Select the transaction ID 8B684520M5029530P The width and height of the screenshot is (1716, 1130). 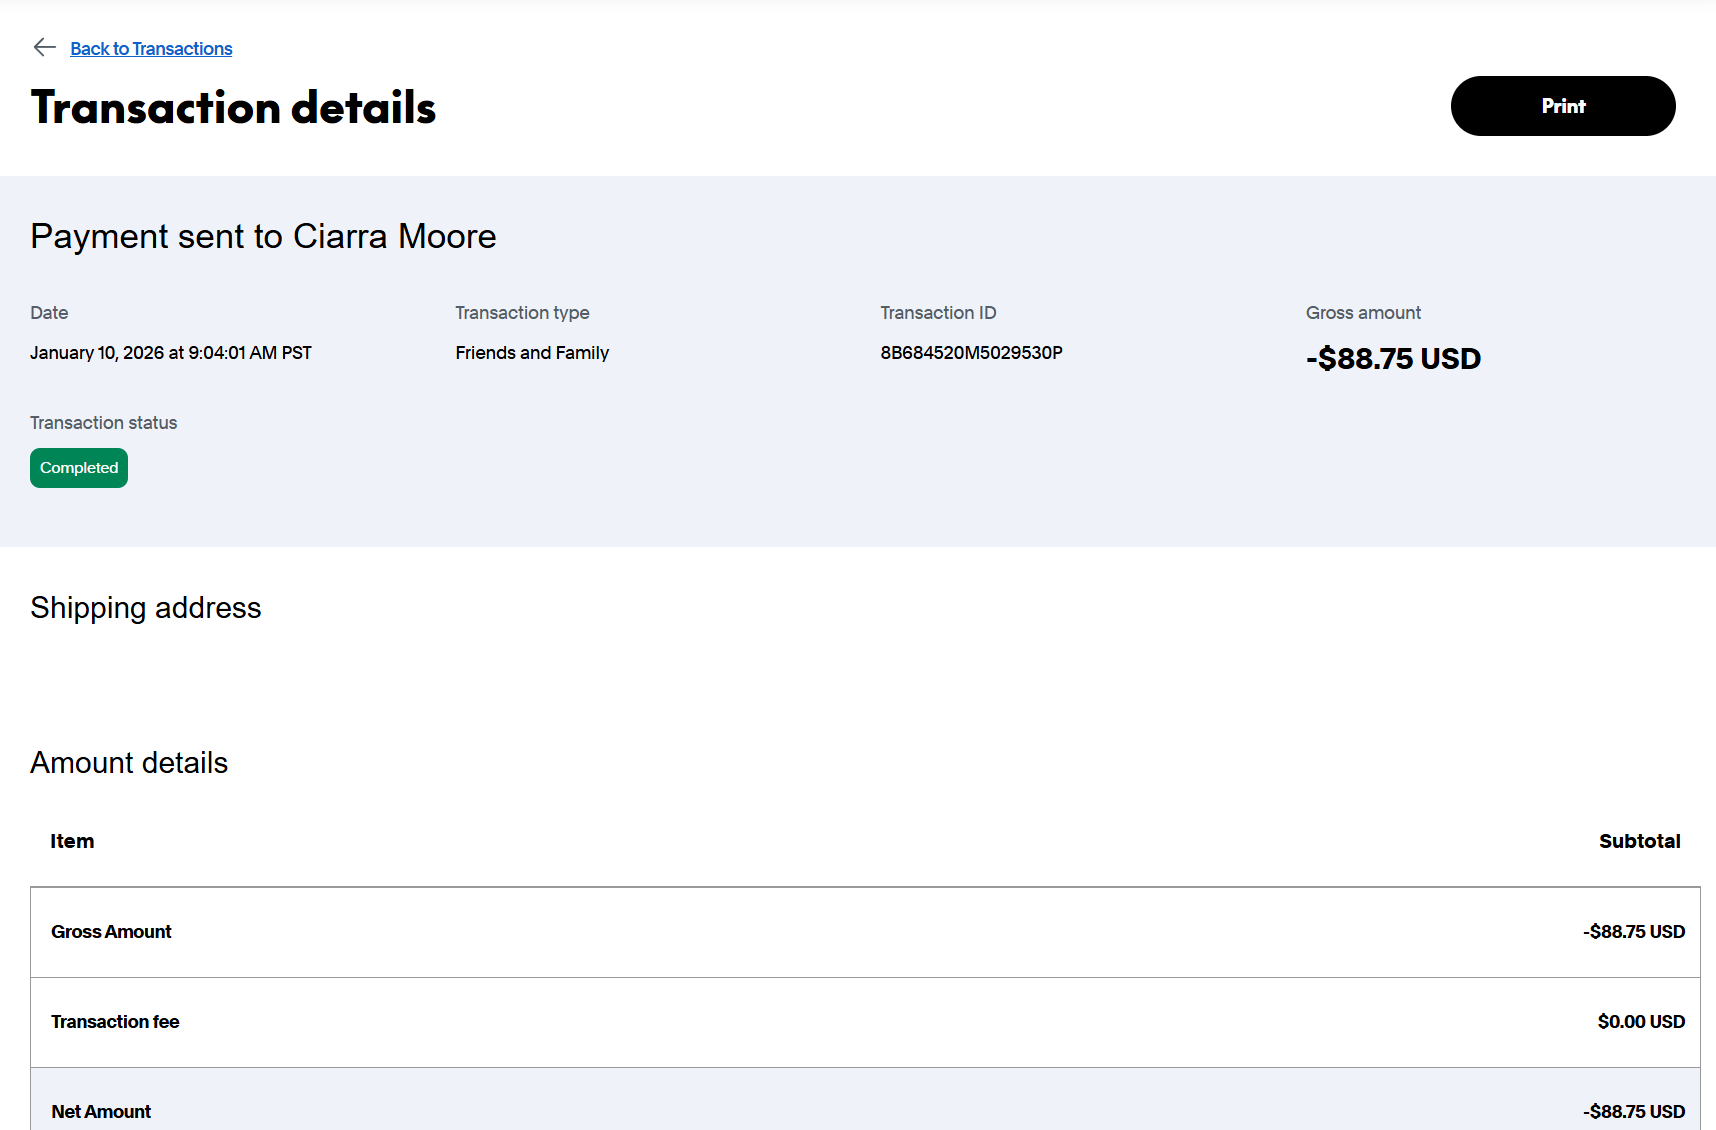pyautogui.click(x=971, y=353)
